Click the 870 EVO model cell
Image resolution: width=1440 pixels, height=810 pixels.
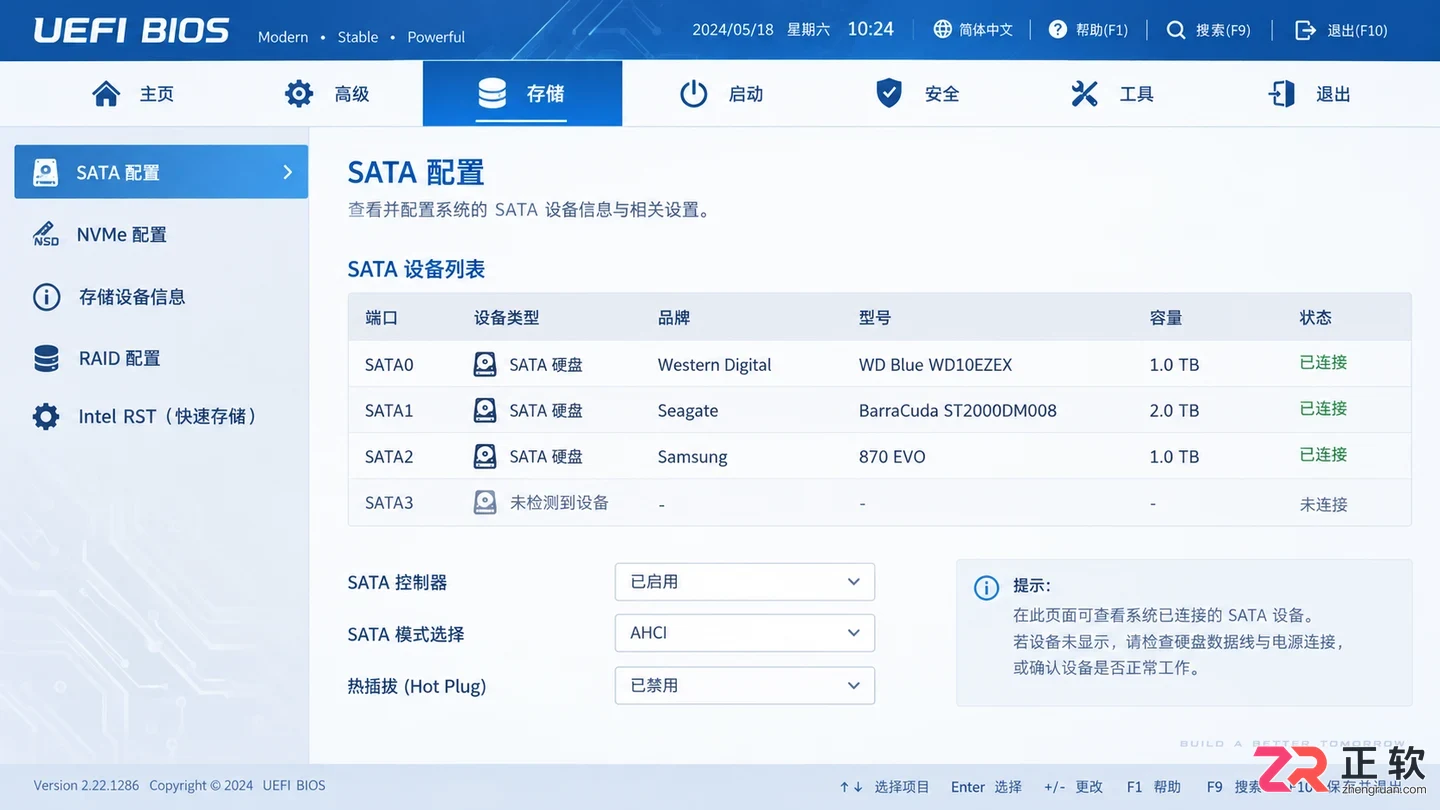coord(892,457)
